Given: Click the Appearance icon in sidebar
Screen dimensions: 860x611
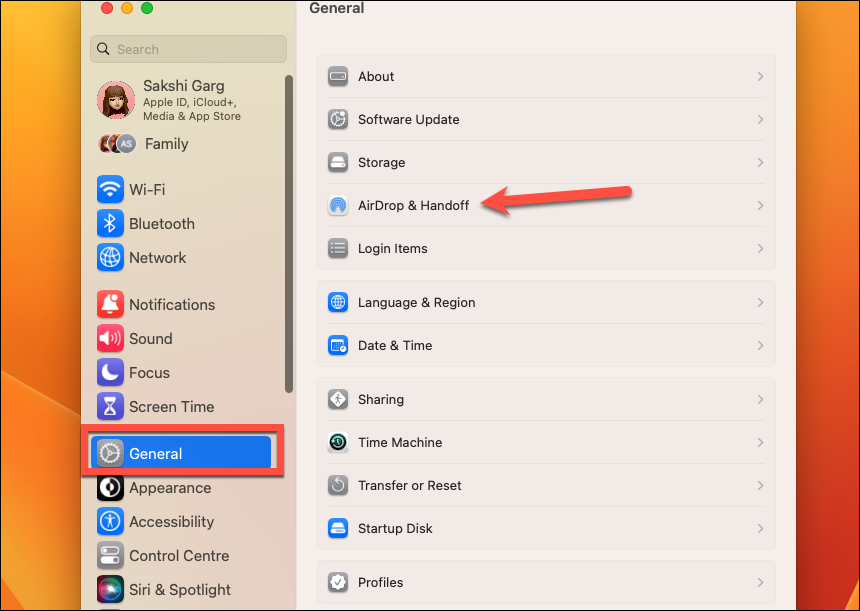Looking at the screenshot, I should [x=110, y=488].
